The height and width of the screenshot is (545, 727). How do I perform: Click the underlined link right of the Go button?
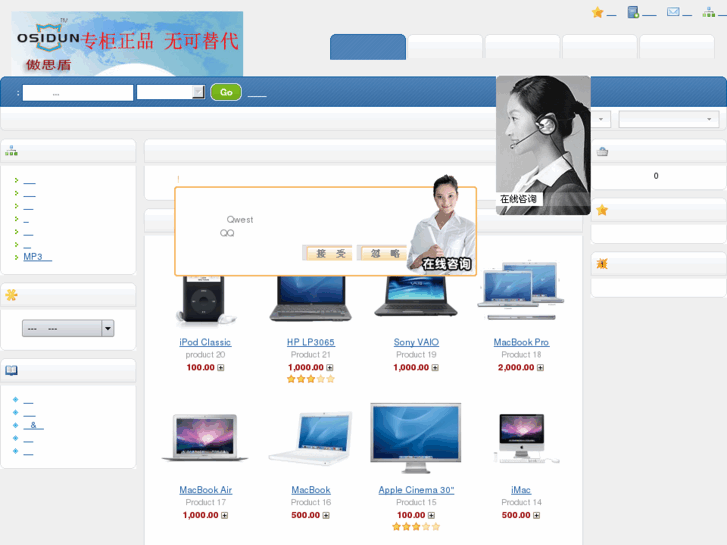(x=257, y=94)
